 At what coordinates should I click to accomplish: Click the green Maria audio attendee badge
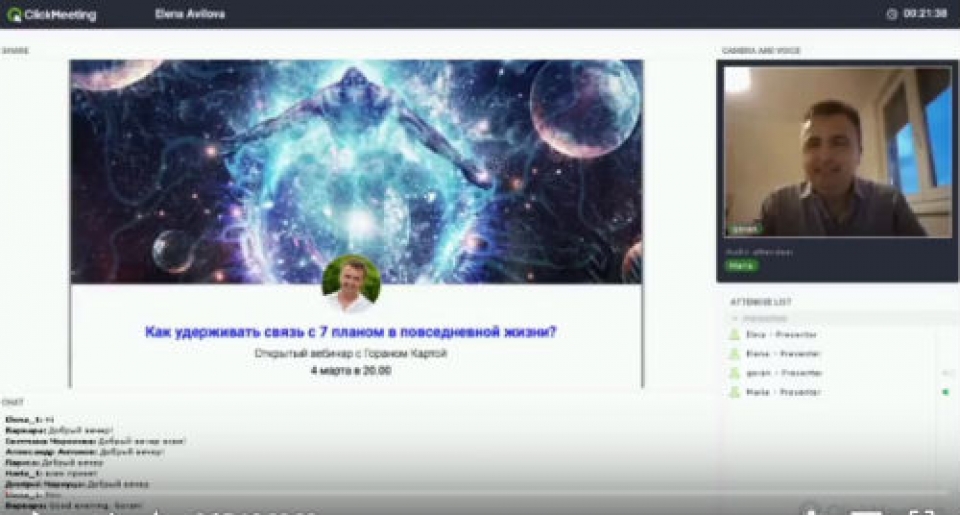pyautogui.click(x=741, y=266)
